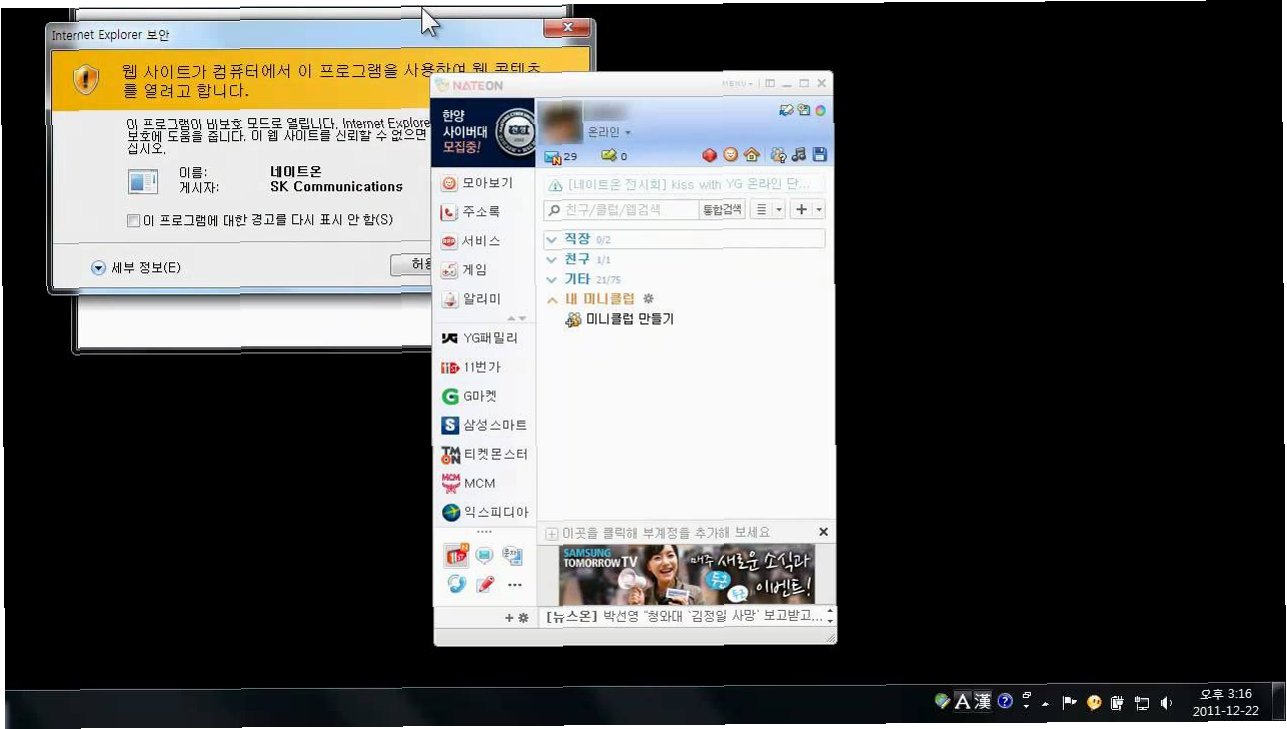Click the blue floppy disk icon

(x=820, y=155)
